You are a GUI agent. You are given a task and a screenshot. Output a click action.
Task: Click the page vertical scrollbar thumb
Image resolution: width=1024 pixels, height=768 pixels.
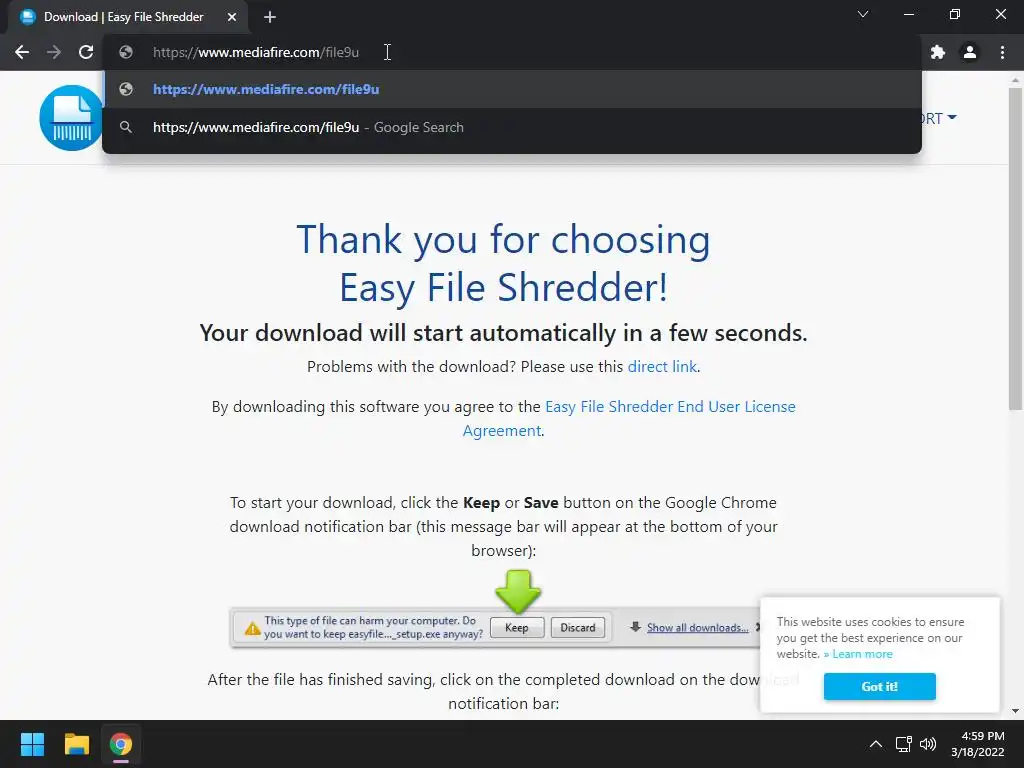point(1015,248)
